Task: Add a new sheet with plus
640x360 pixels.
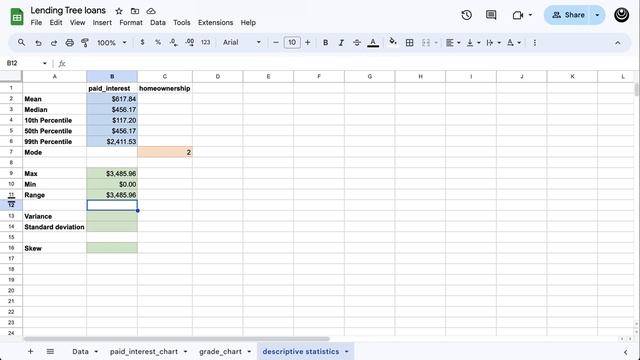Action: [x=30, y=351]
